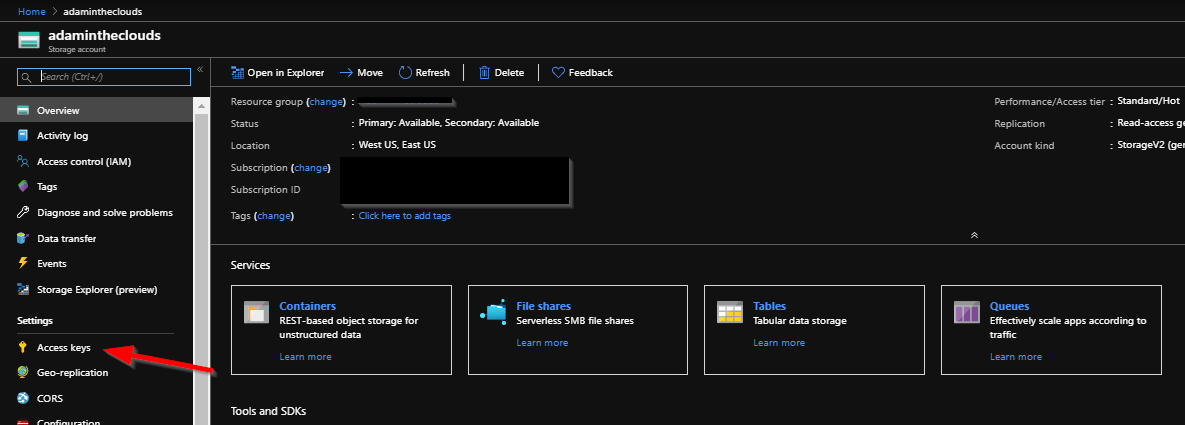
Task: Click the Feedback heart icon
Action: [558, 73]
